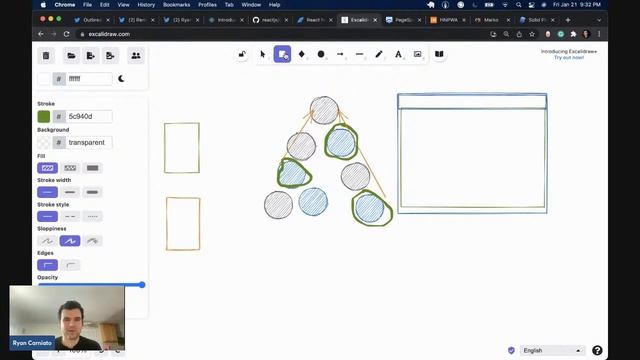640x360 pixels.
Task: Switch to the HNPWA browser tab
Action: pos(448,20)
